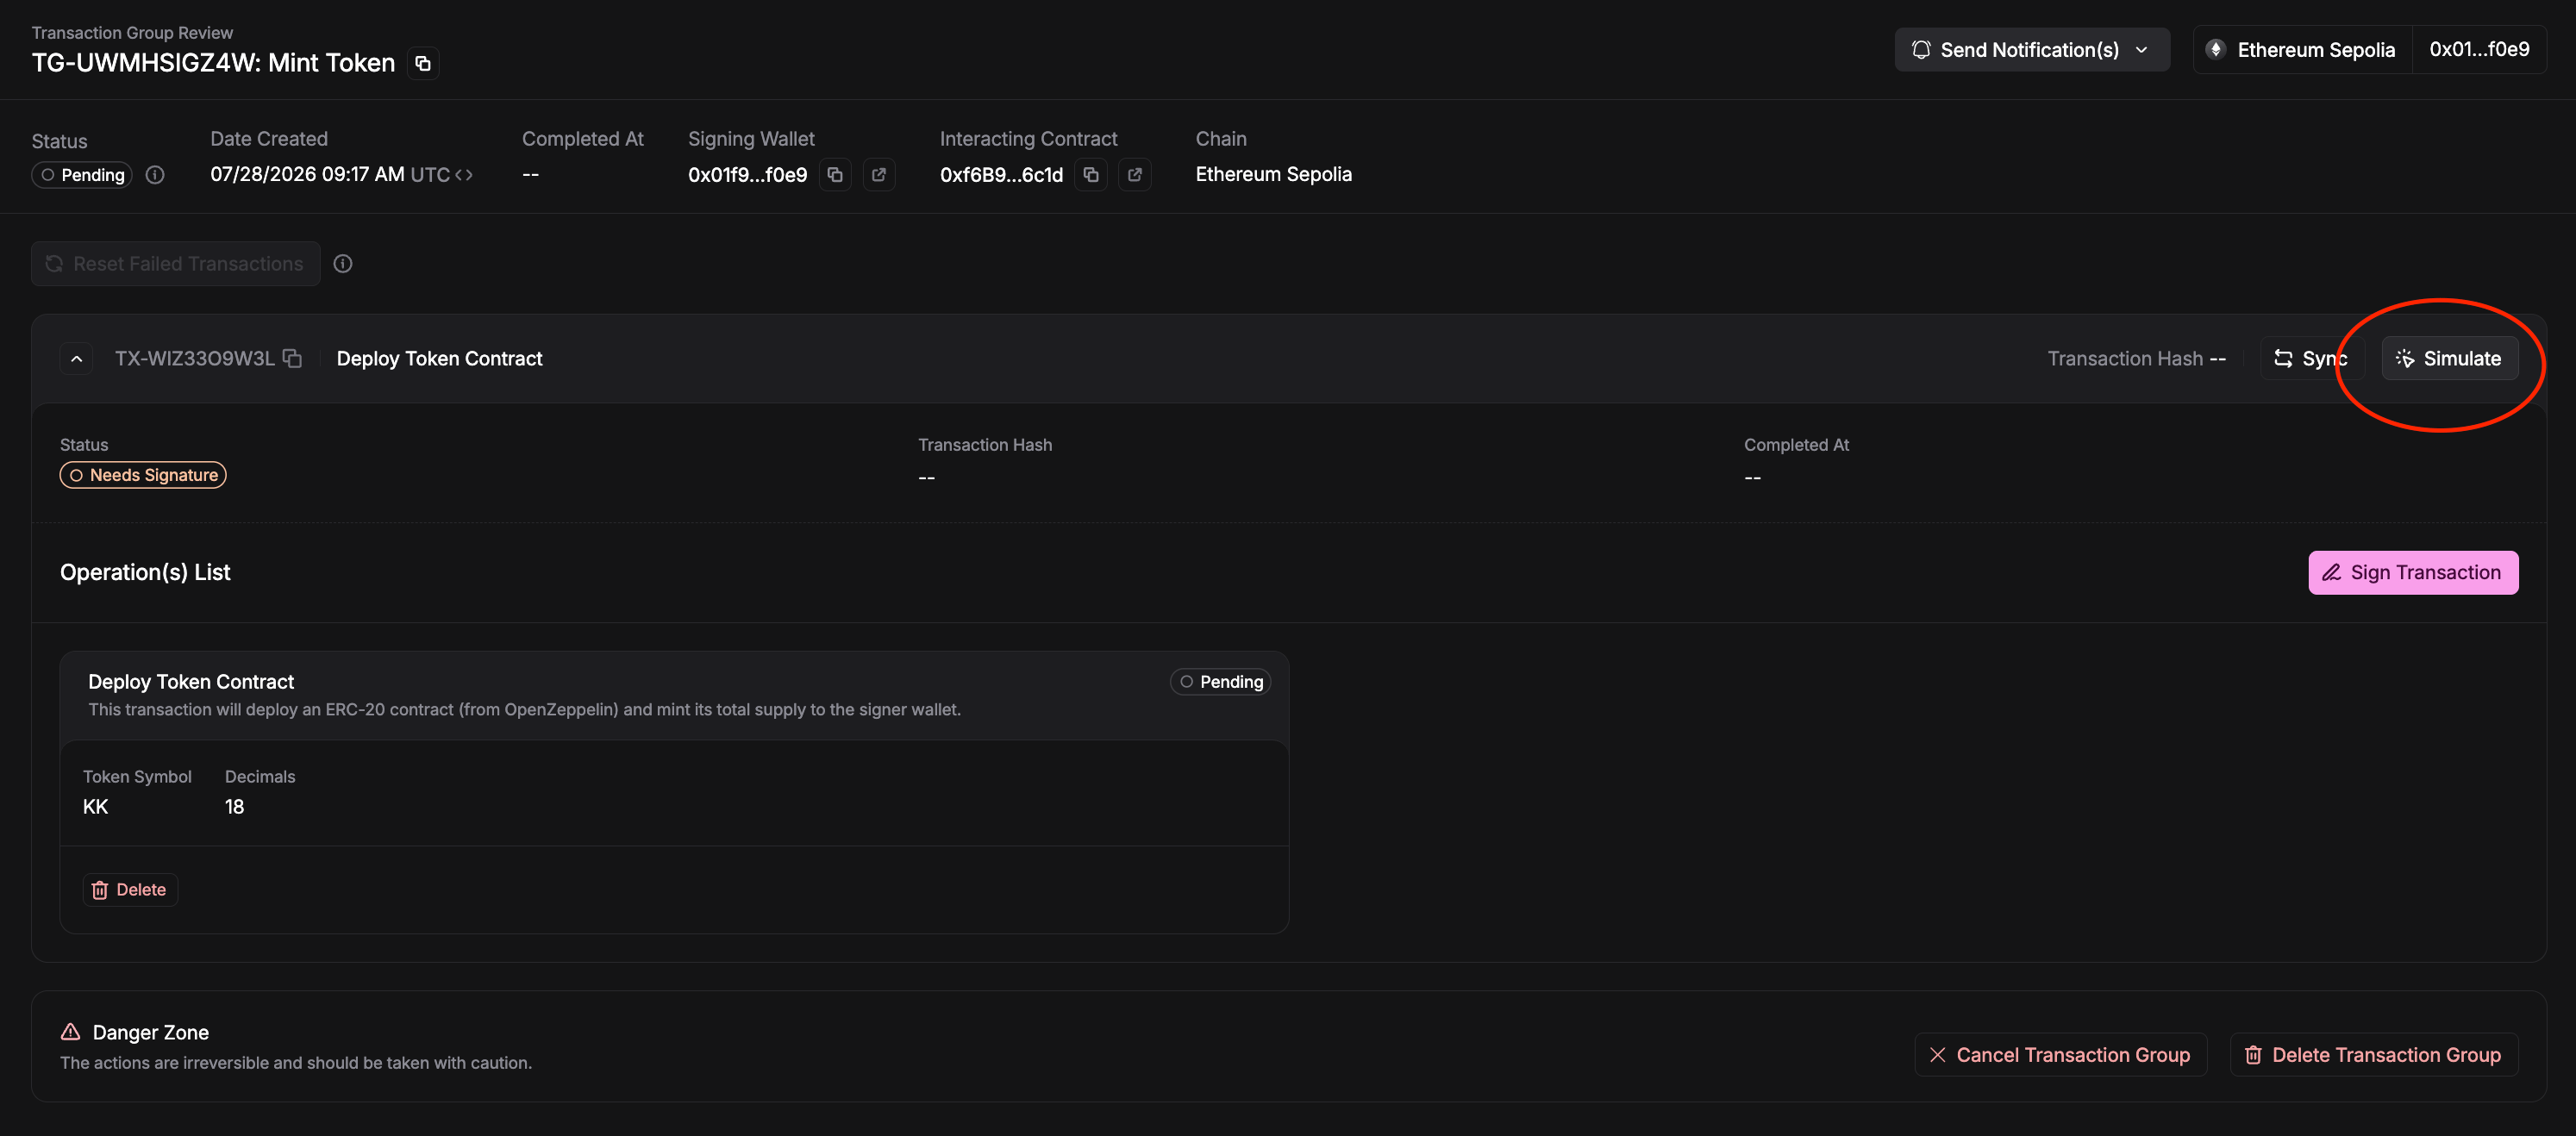The width and height of the screenshot is (2576, 1136).
Task: Open the 0x01...f0e9 wallet account button
Action: click(2479, 50)
